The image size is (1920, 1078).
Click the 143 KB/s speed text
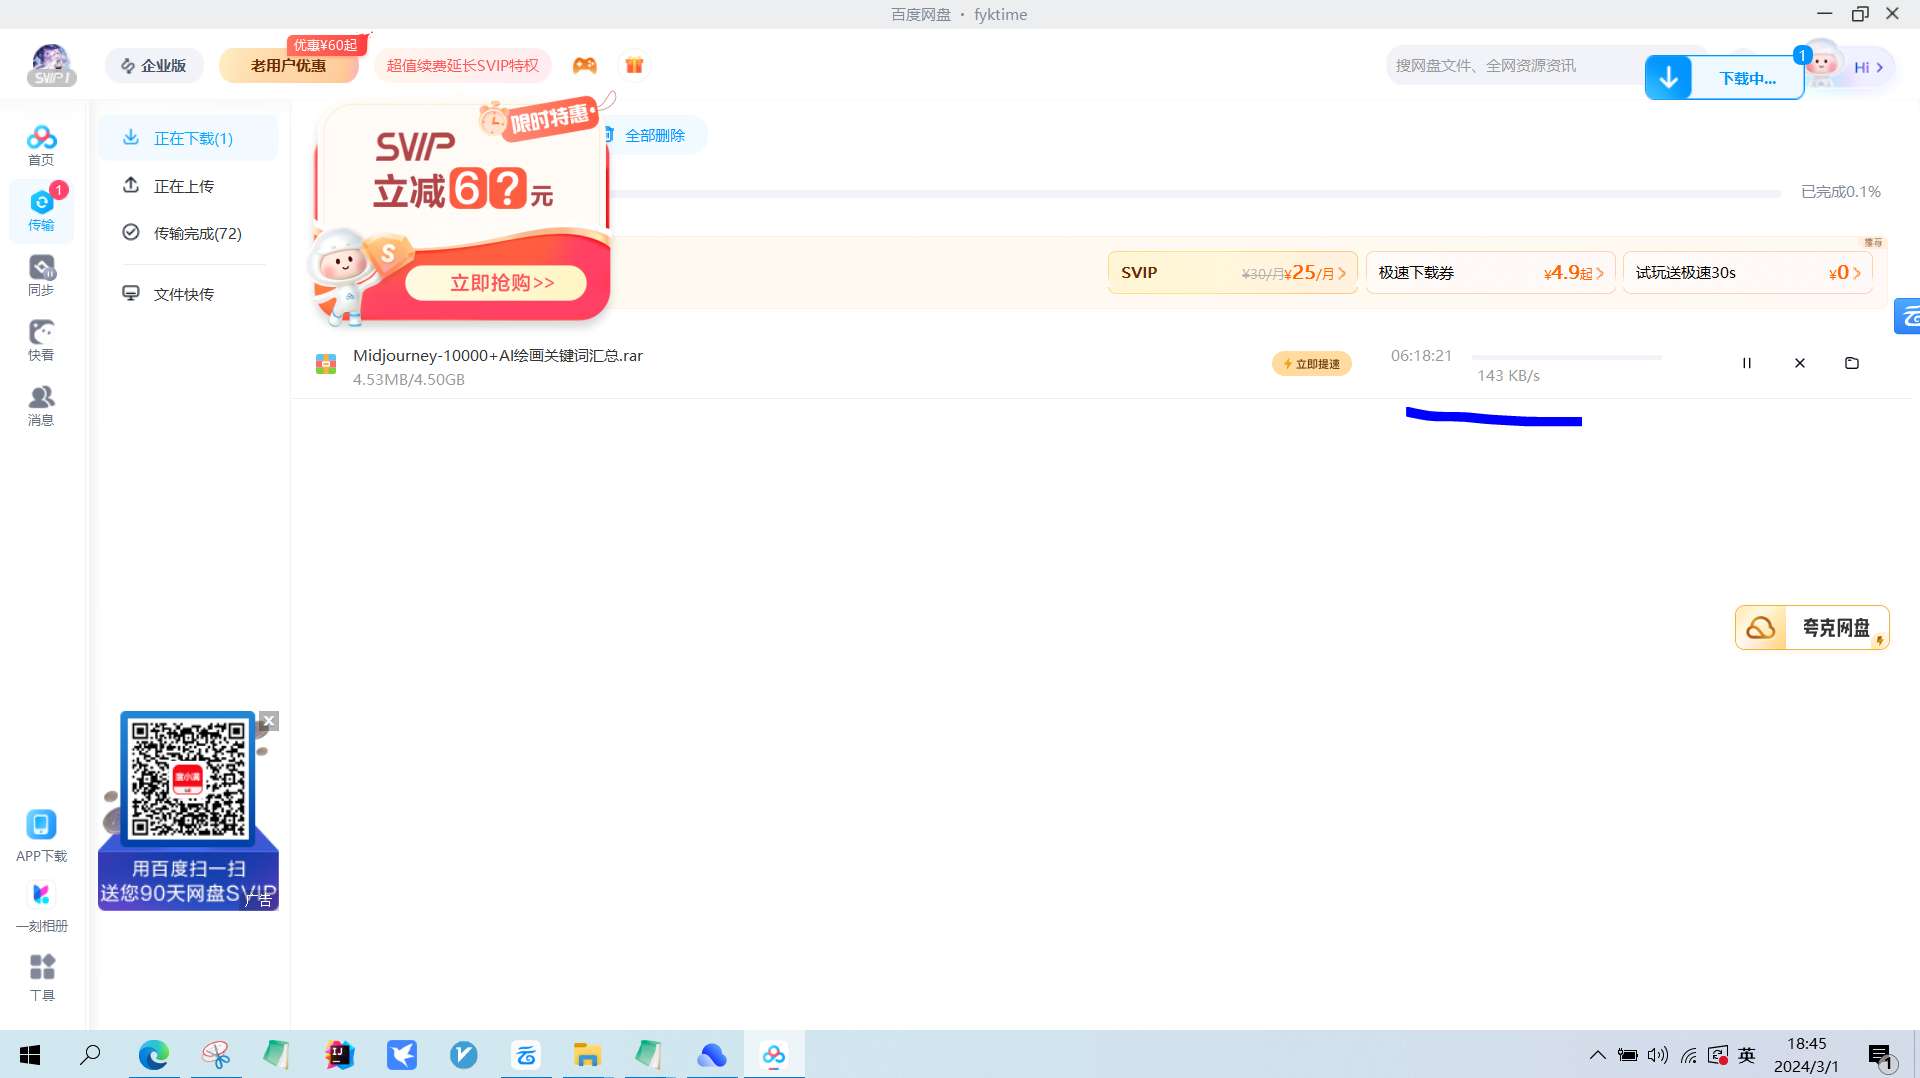tap(1508, 375)
